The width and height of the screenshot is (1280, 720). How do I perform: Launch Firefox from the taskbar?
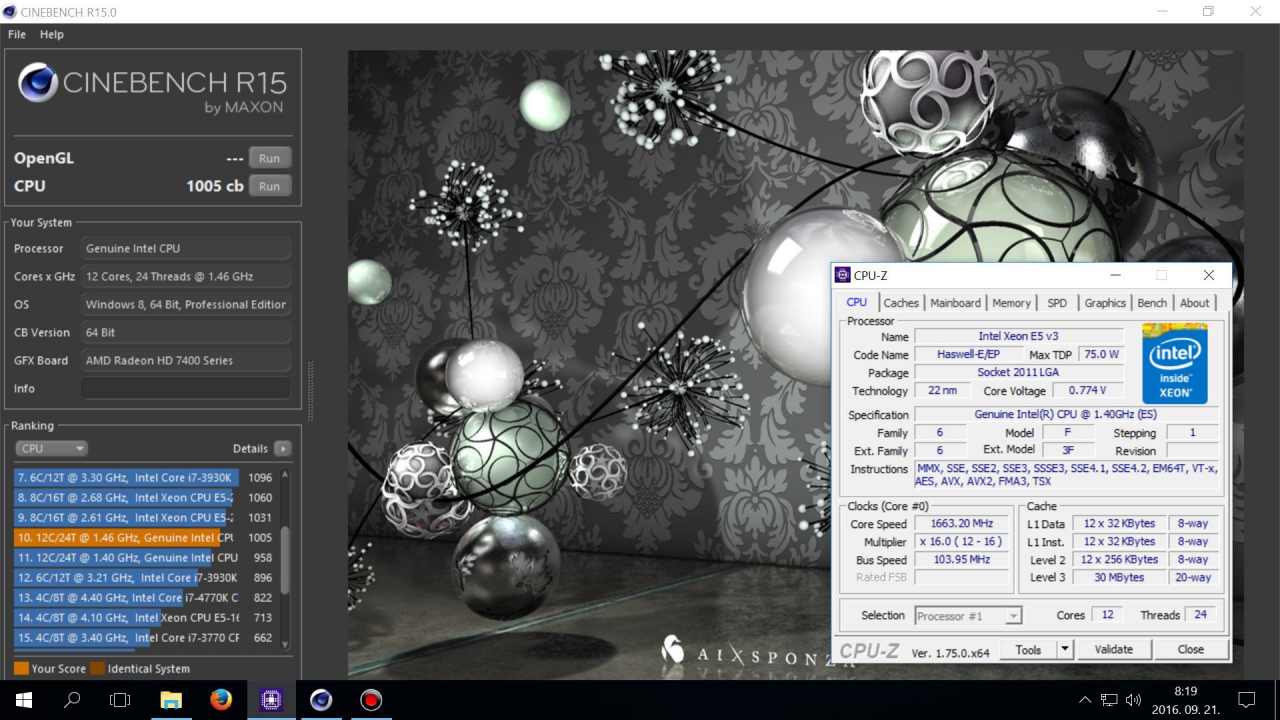(x=221, y=700)
